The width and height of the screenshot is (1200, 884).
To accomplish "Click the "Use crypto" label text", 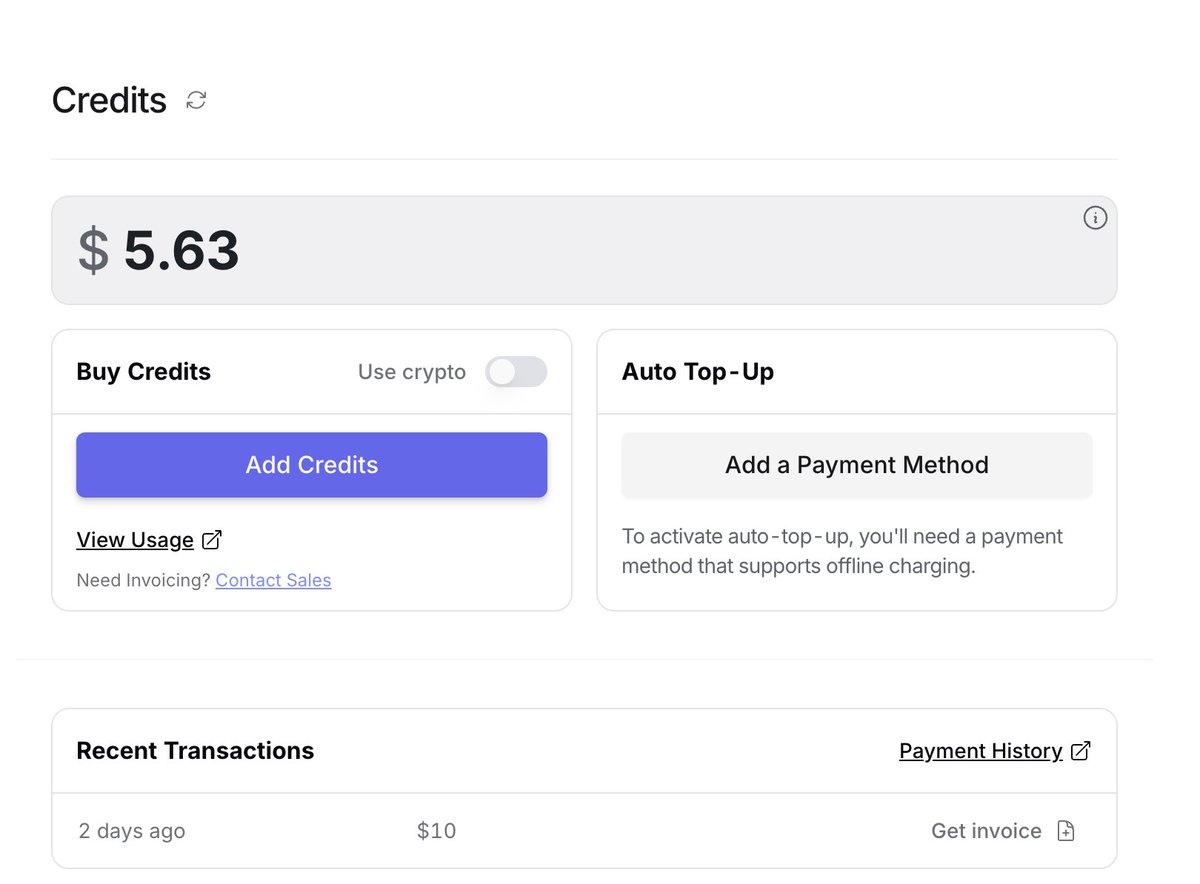I will click(x=412, y=372).
